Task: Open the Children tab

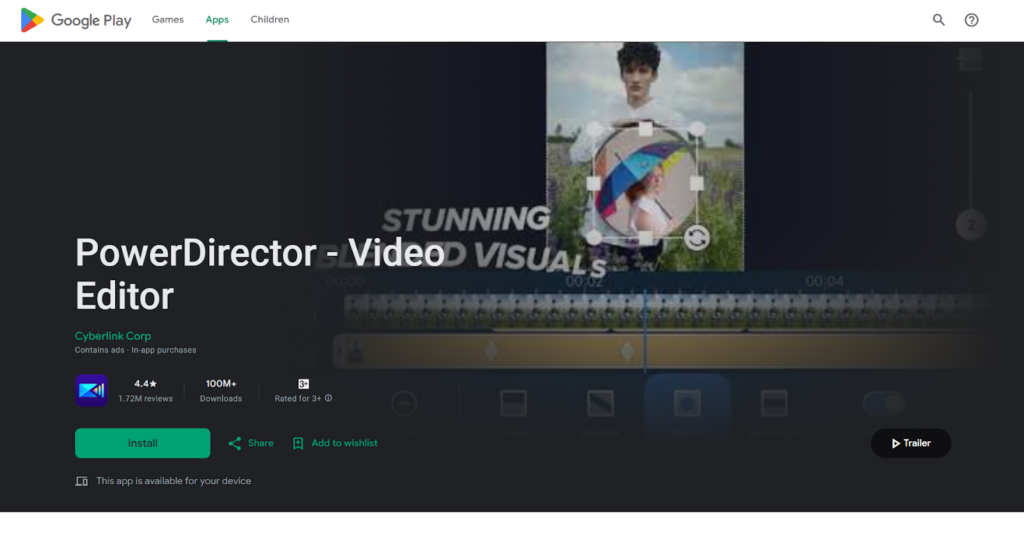Action: (x=270, y=20)
